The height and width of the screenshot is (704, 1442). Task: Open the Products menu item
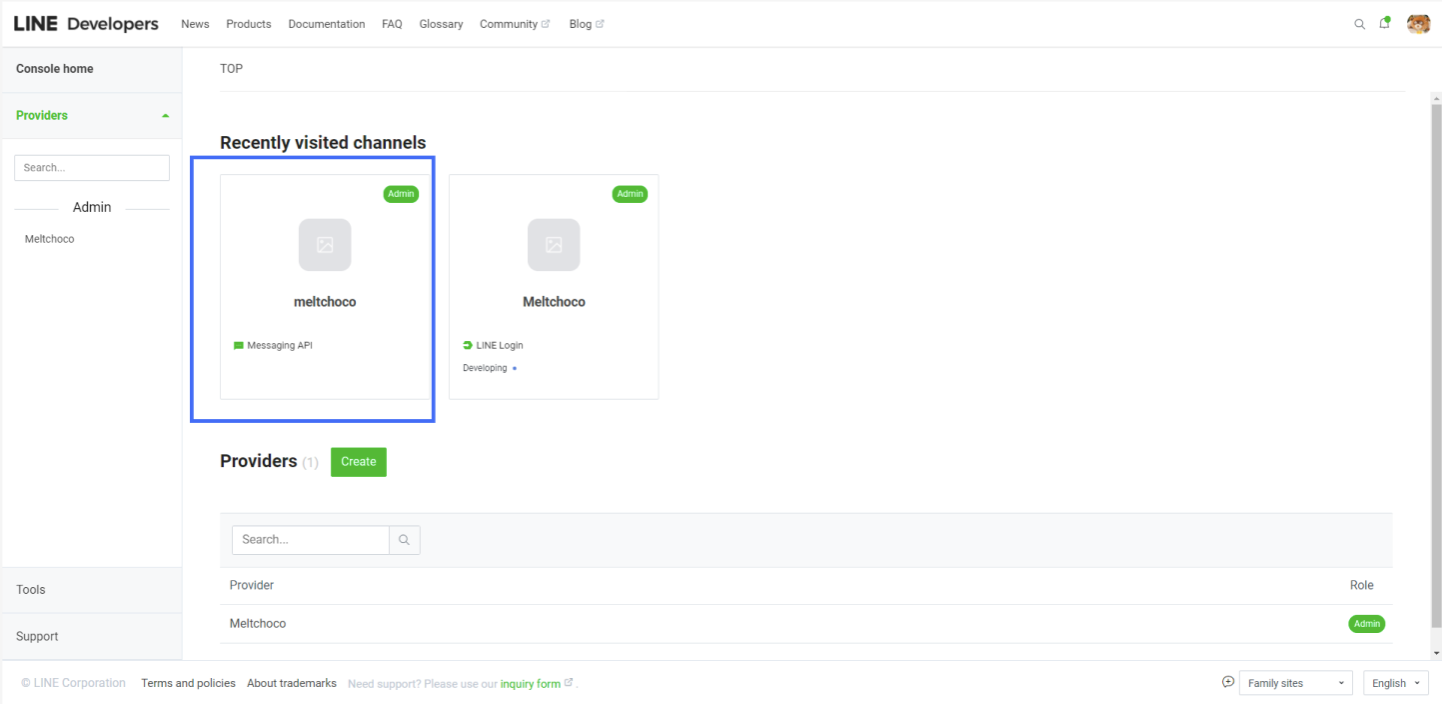point(249,24)
